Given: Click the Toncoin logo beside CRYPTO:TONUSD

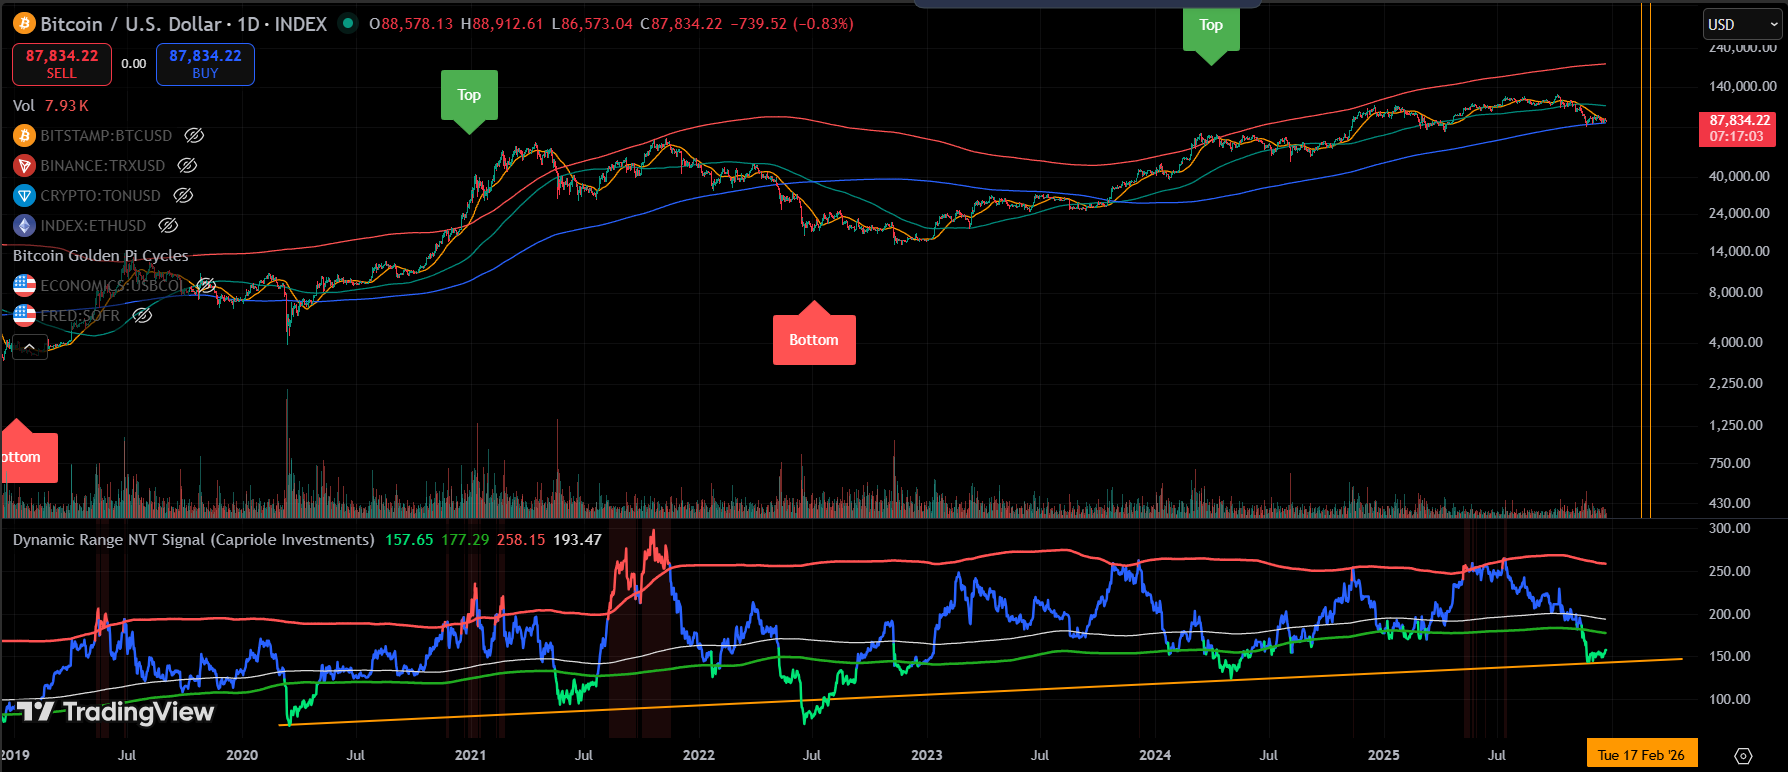Looking at the screenshot, I should 24,196.
